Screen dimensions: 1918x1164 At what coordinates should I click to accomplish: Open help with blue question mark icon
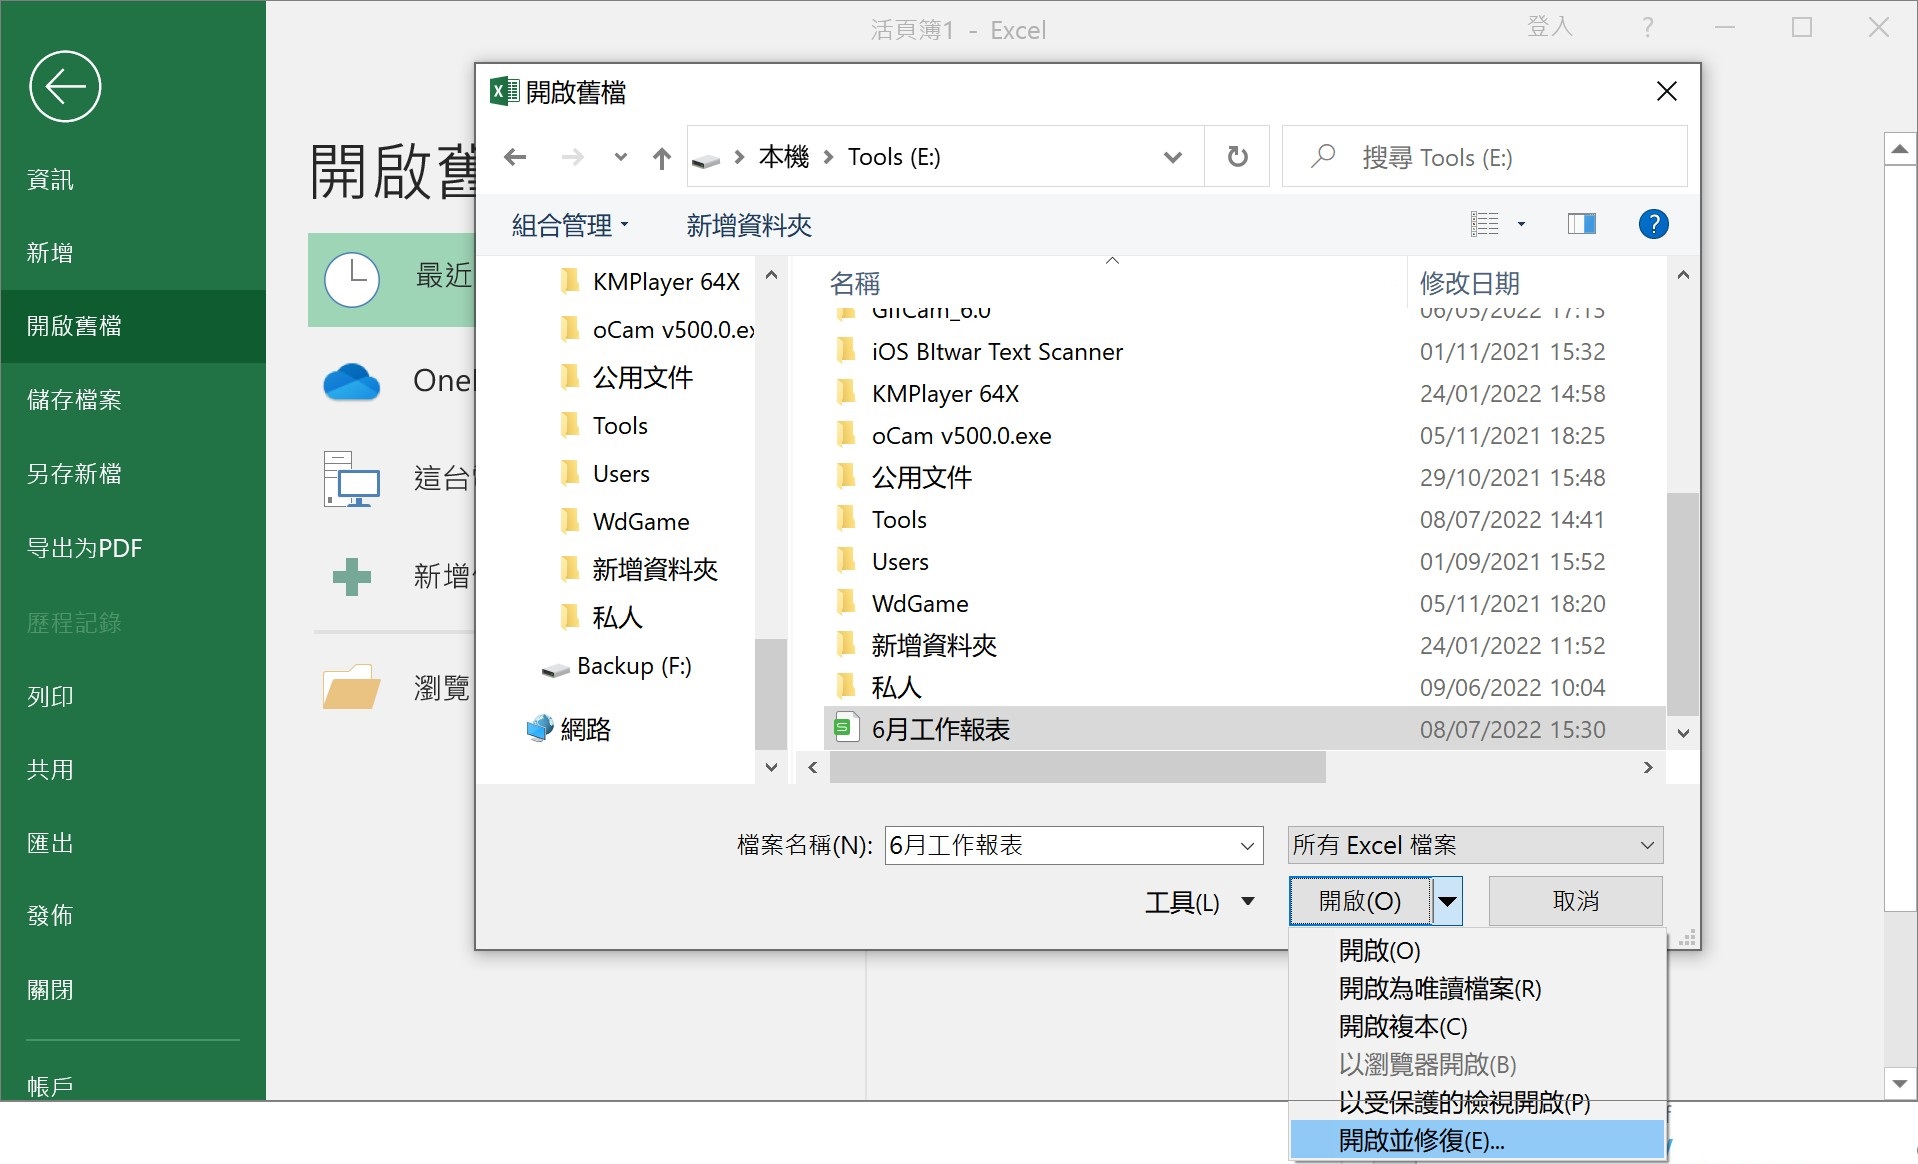[x=1653, y=224]
